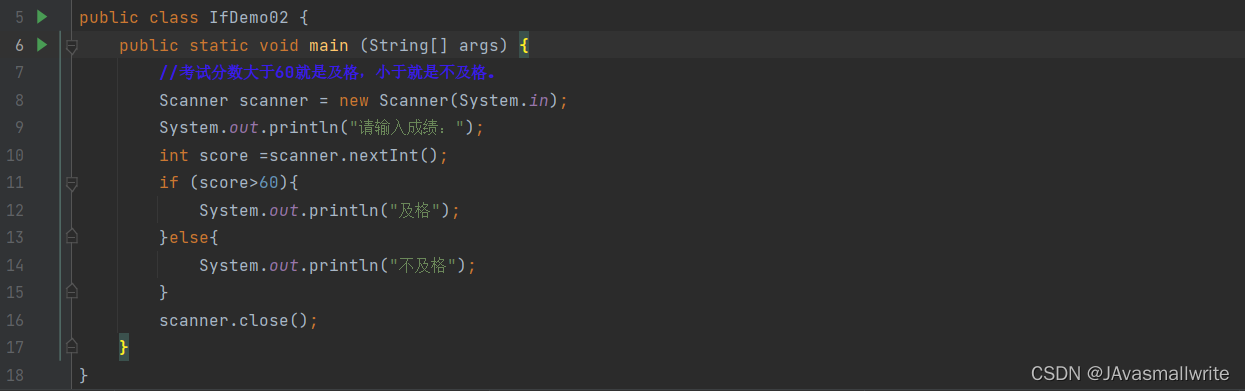1245x391 pixels.
Task: Click the highlighted opening brace on line 6
Action: 524,45
